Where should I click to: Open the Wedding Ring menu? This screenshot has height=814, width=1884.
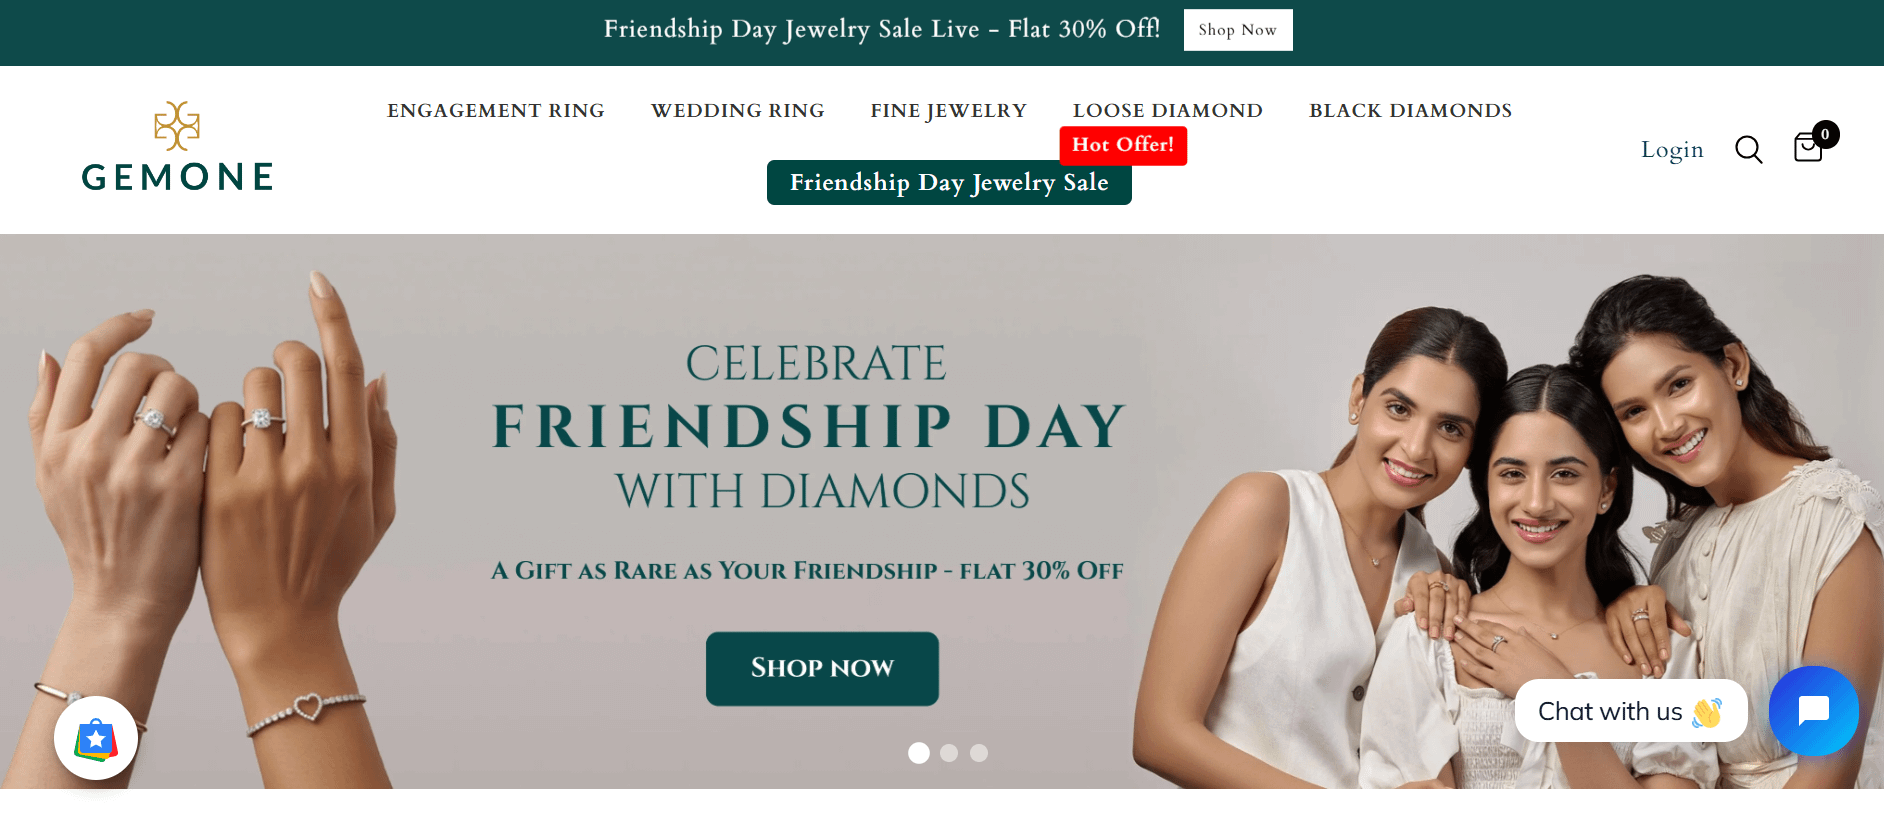[x=738, y=111]
